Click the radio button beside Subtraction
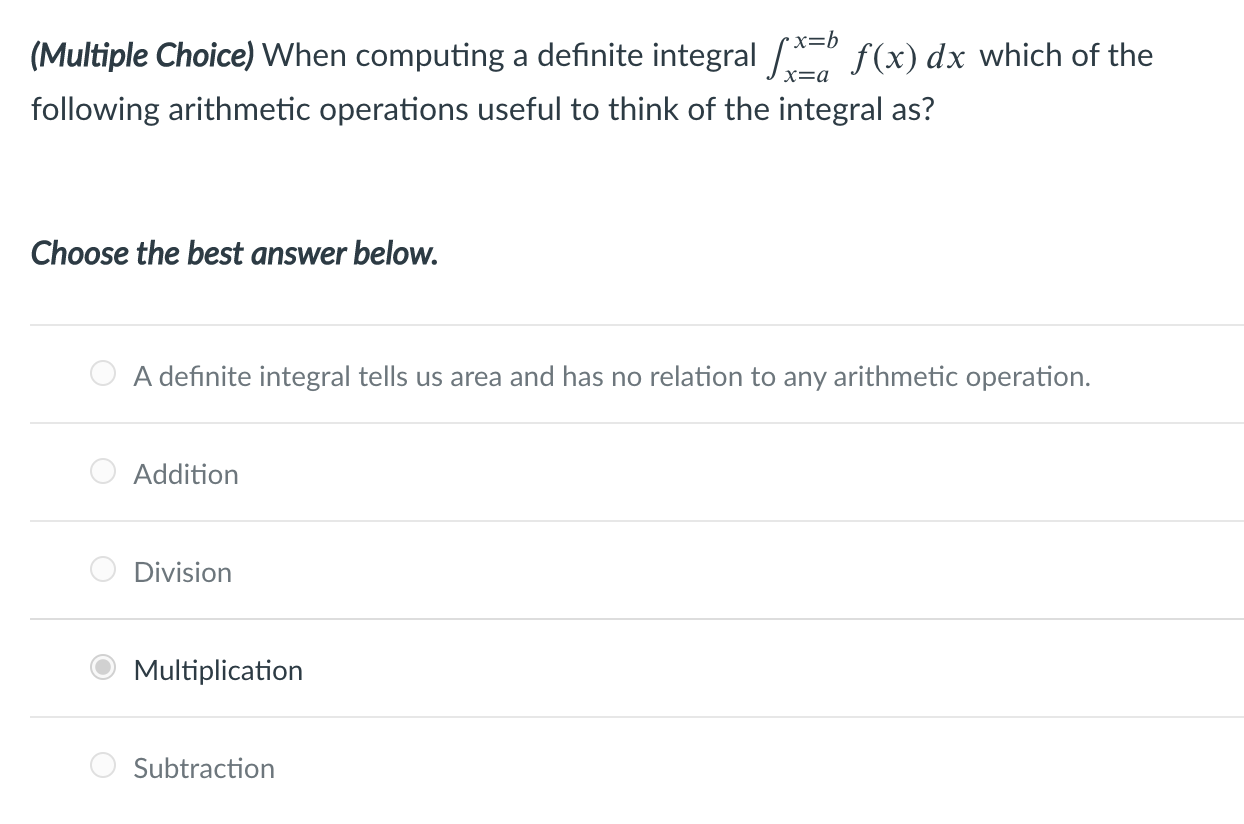Screen dimensions: 1244x824 click(102, 765)
